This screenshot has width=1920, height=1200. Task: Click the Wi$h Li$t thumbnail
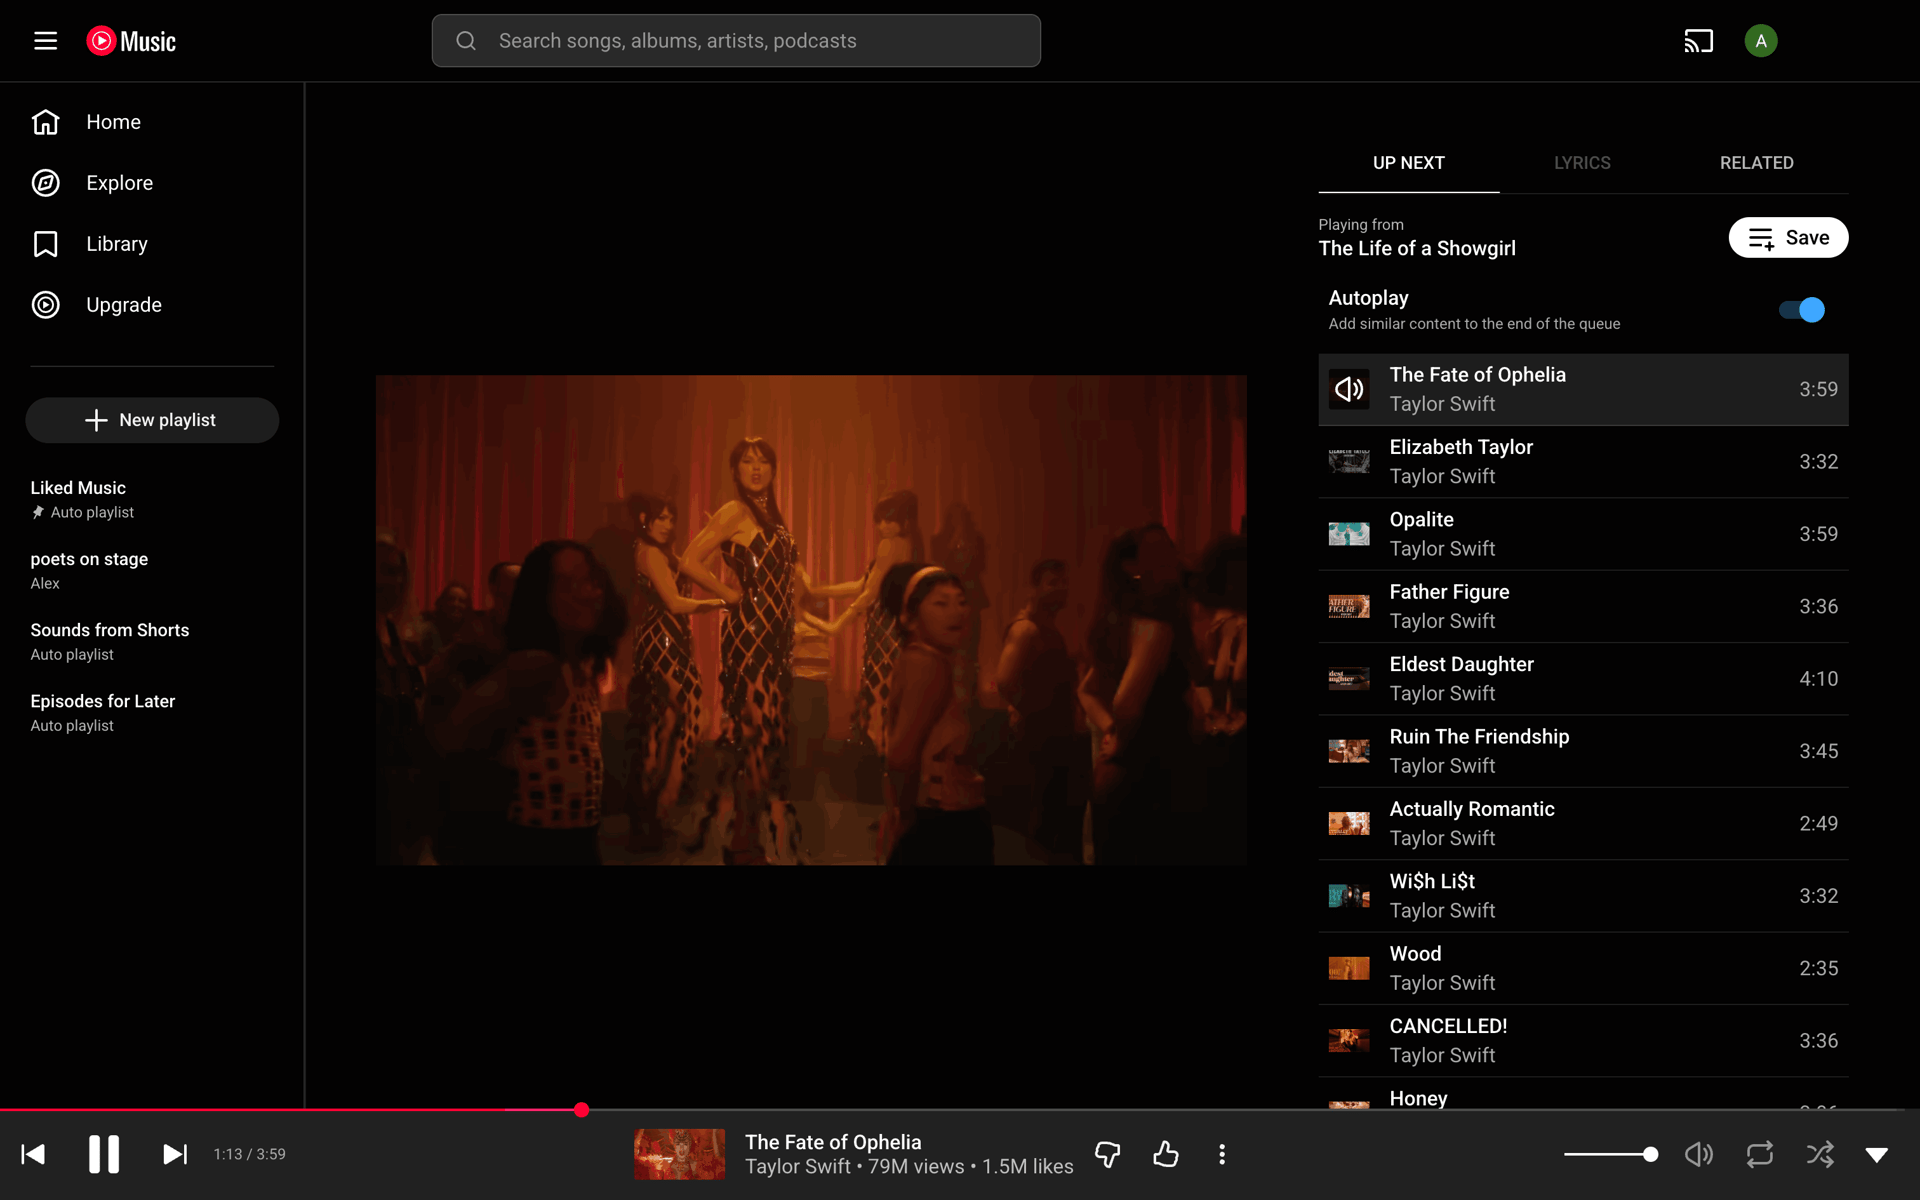click(x=1349, y=896)
